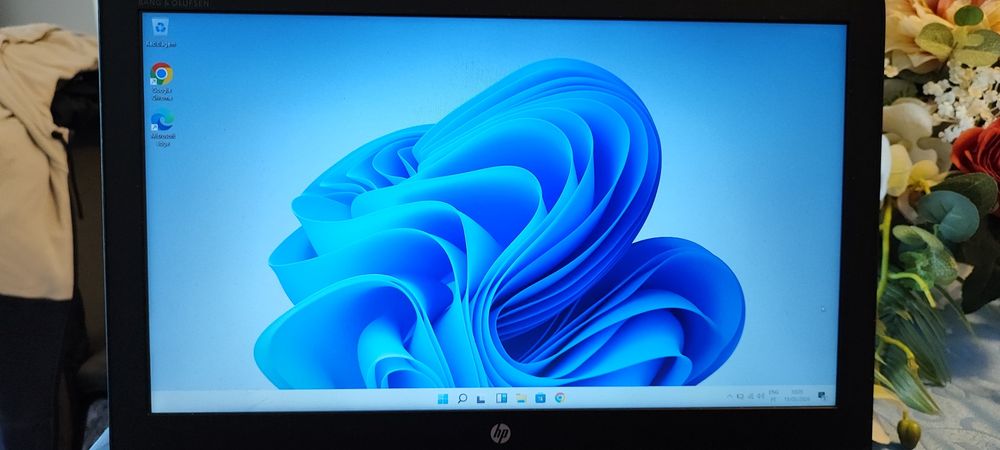Launch Chrome from the taskbar
The height and width of the screenshot is (450, 1000).
(560, 398)
